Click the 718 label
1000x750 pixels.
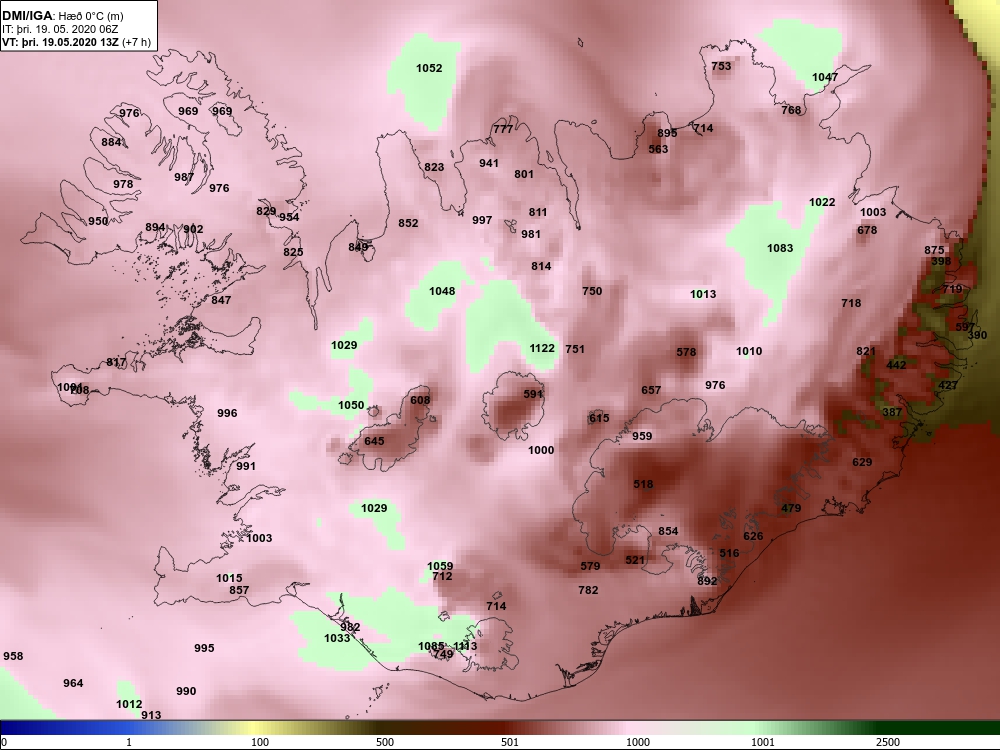coord(851,304)
